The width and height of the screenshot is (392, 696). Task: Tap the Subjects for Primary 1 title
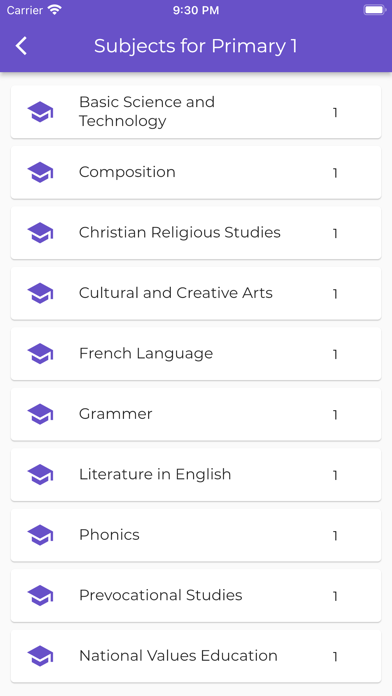[195, 46]
